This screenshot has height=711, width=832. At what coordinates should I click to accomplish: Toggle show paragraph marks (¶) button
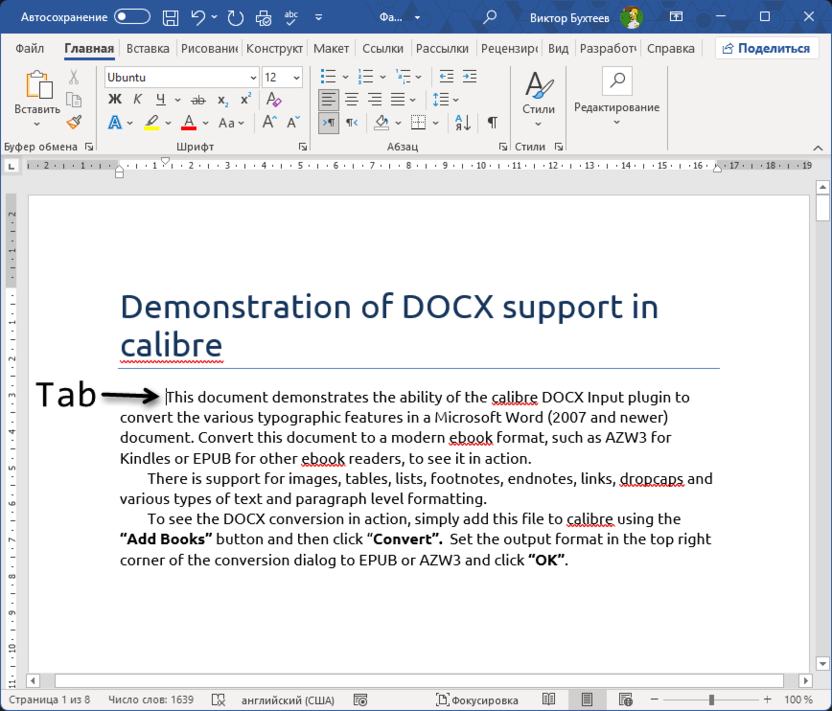point(492,122)
